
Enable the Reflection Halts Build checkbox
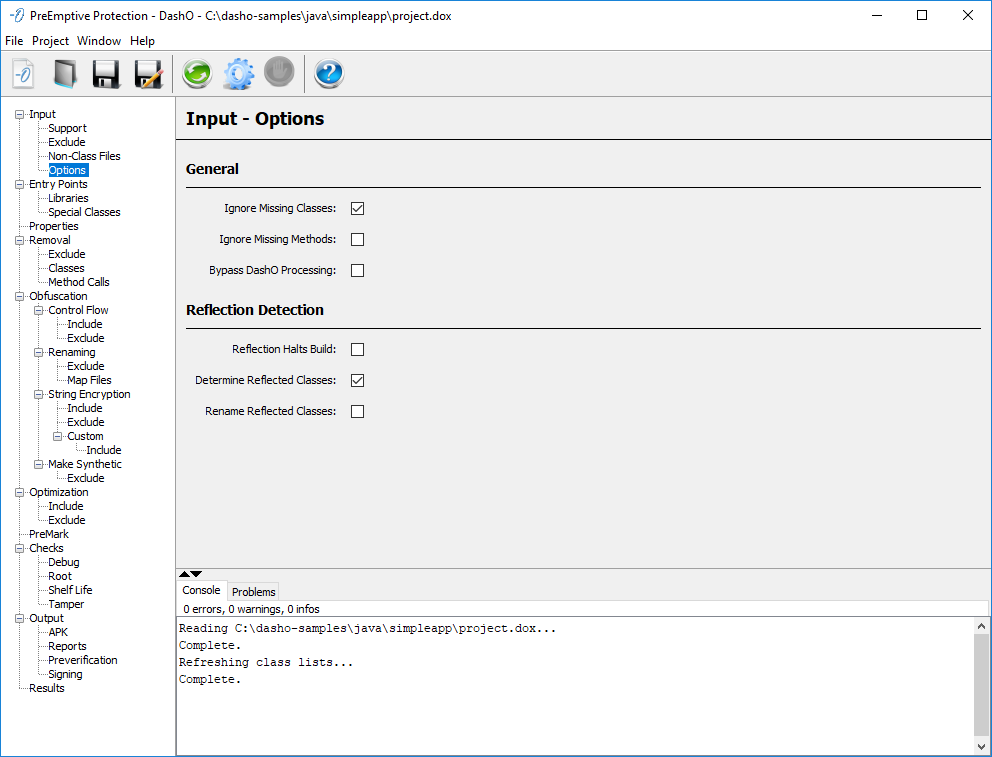(x=357, y=350)
